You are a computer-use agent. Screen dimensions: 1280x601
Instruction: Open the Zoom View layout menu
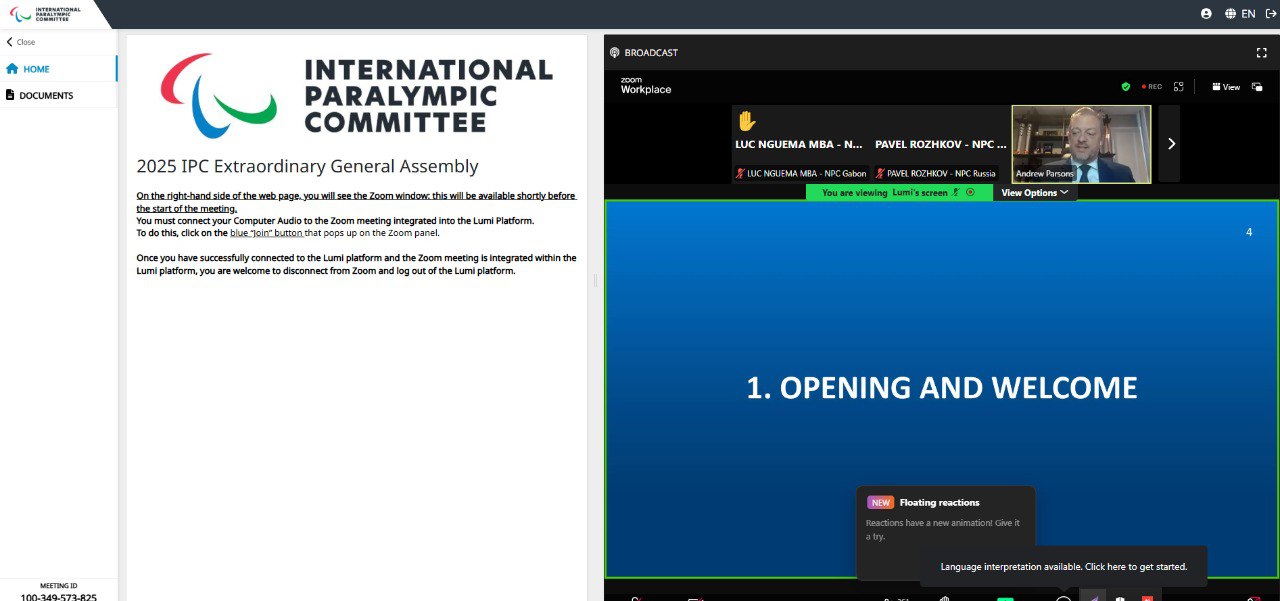(1226, 87)
